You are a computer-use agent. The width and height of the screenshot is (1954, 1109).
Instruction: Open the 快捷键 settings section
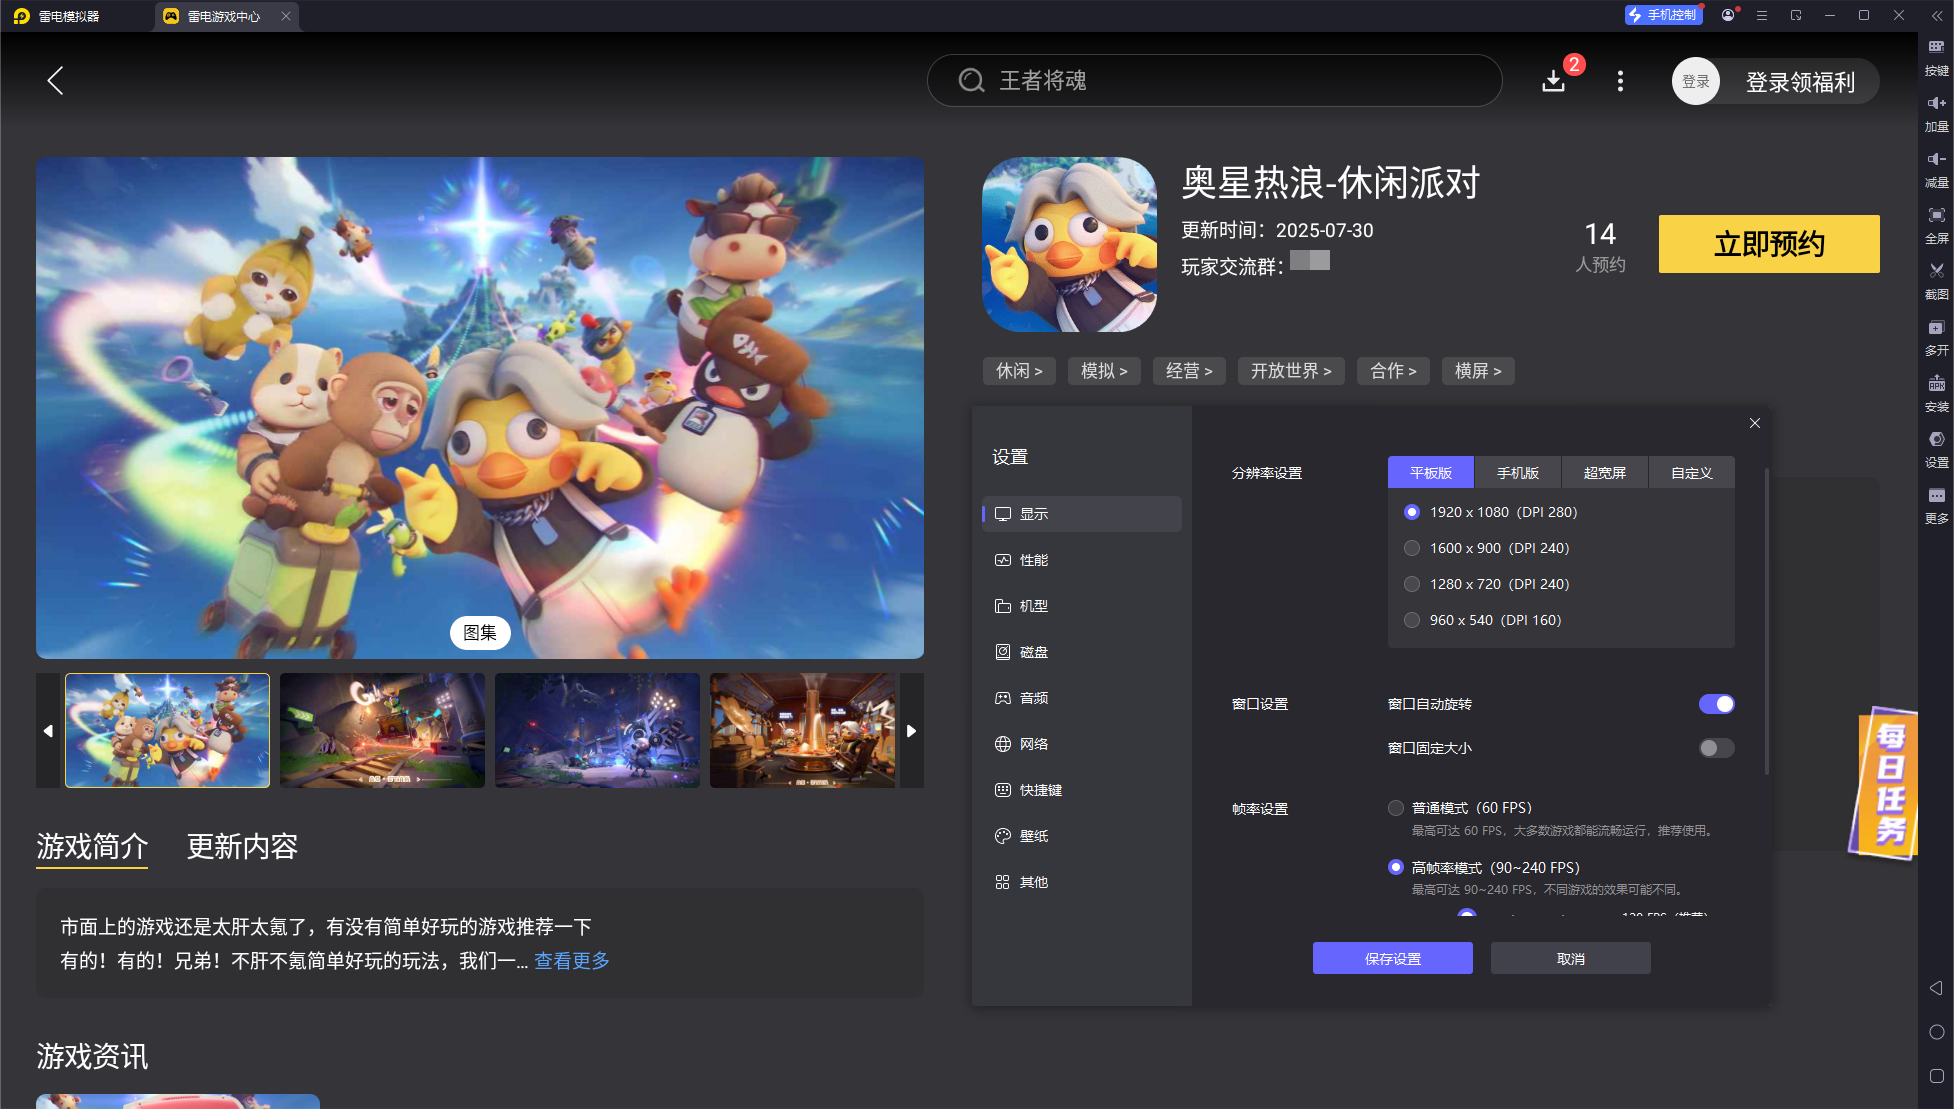(x=1082, y=790)
